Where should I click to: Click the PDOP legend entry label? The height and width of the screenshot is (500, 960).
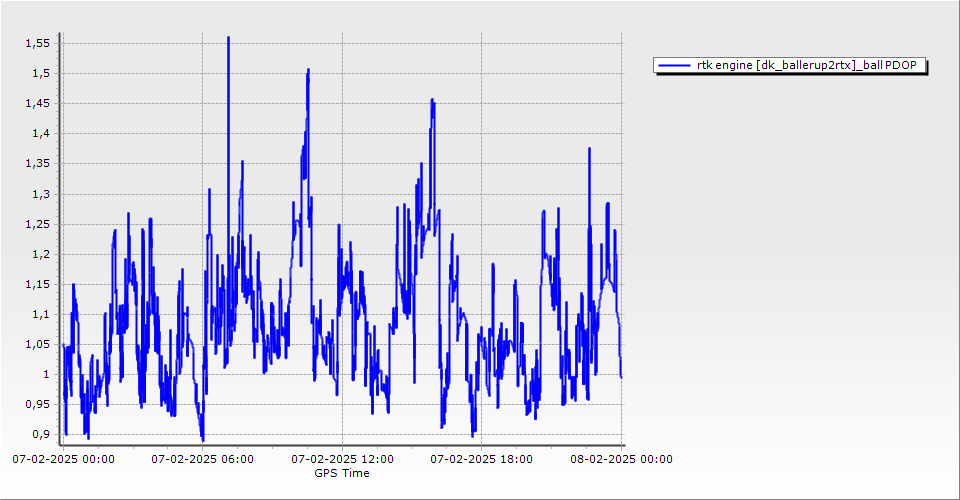coord(806,65)
